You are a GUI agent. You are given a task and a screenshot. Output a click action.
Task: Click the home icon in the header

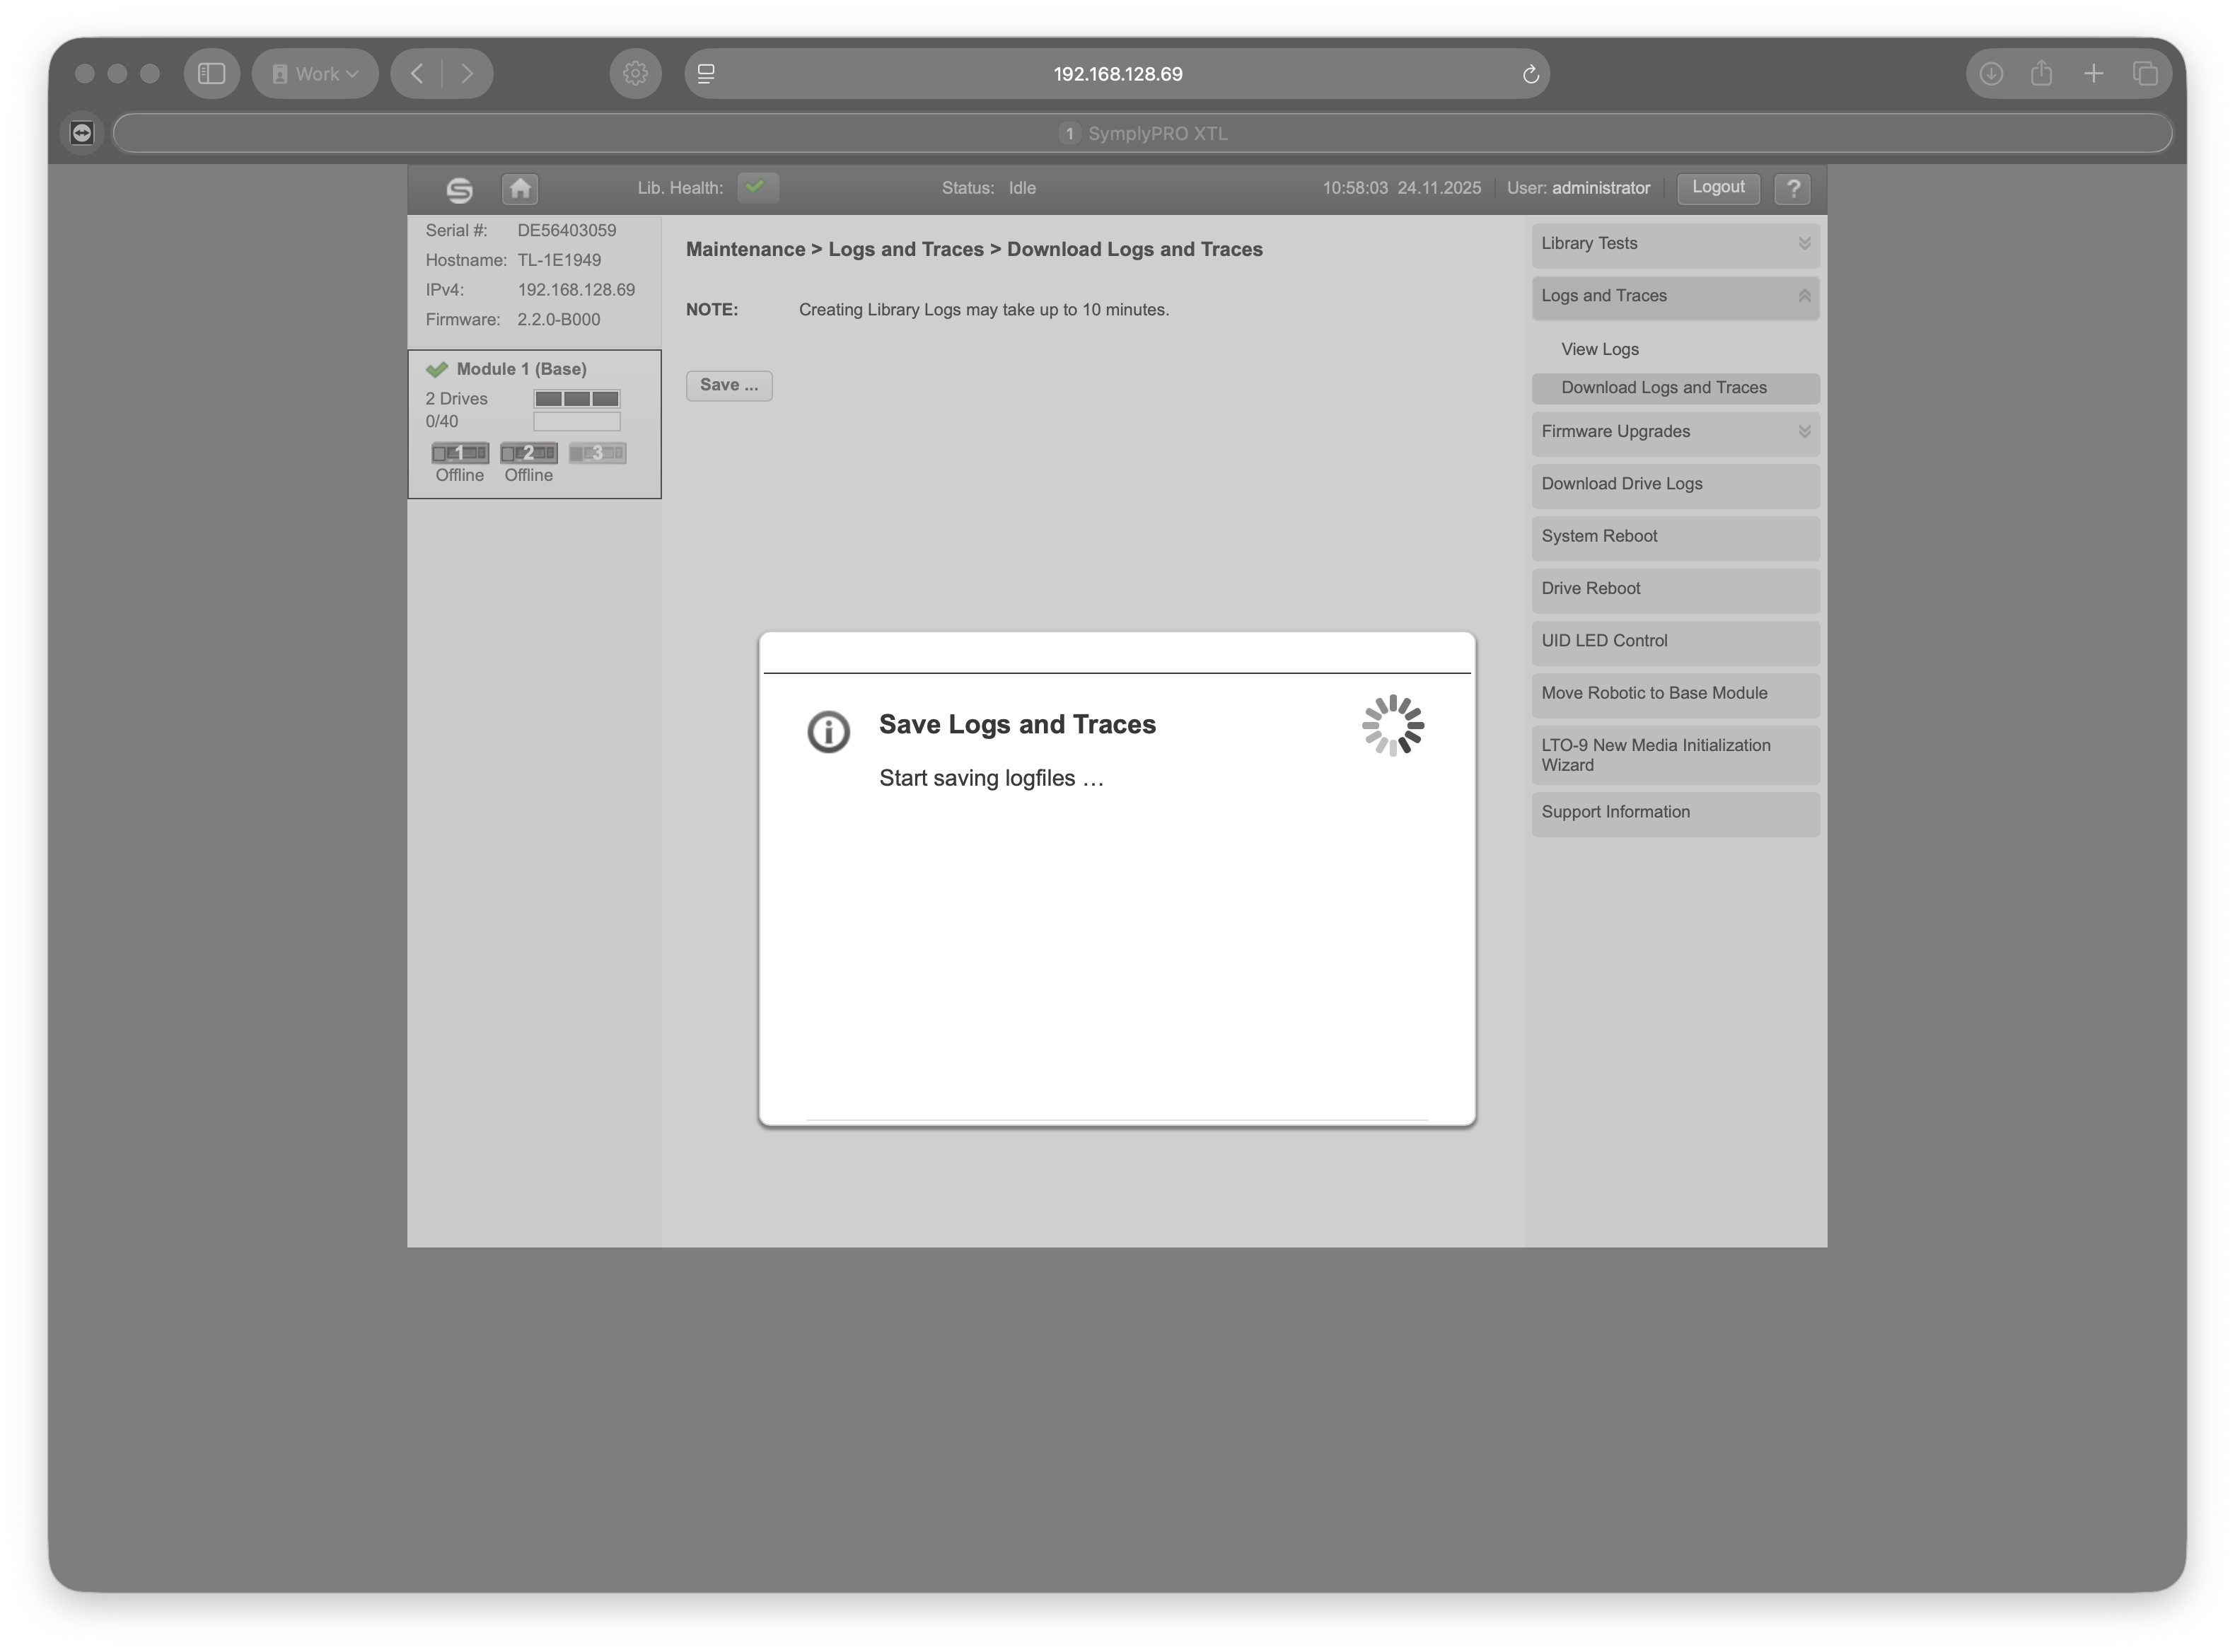tap(519, 189)
